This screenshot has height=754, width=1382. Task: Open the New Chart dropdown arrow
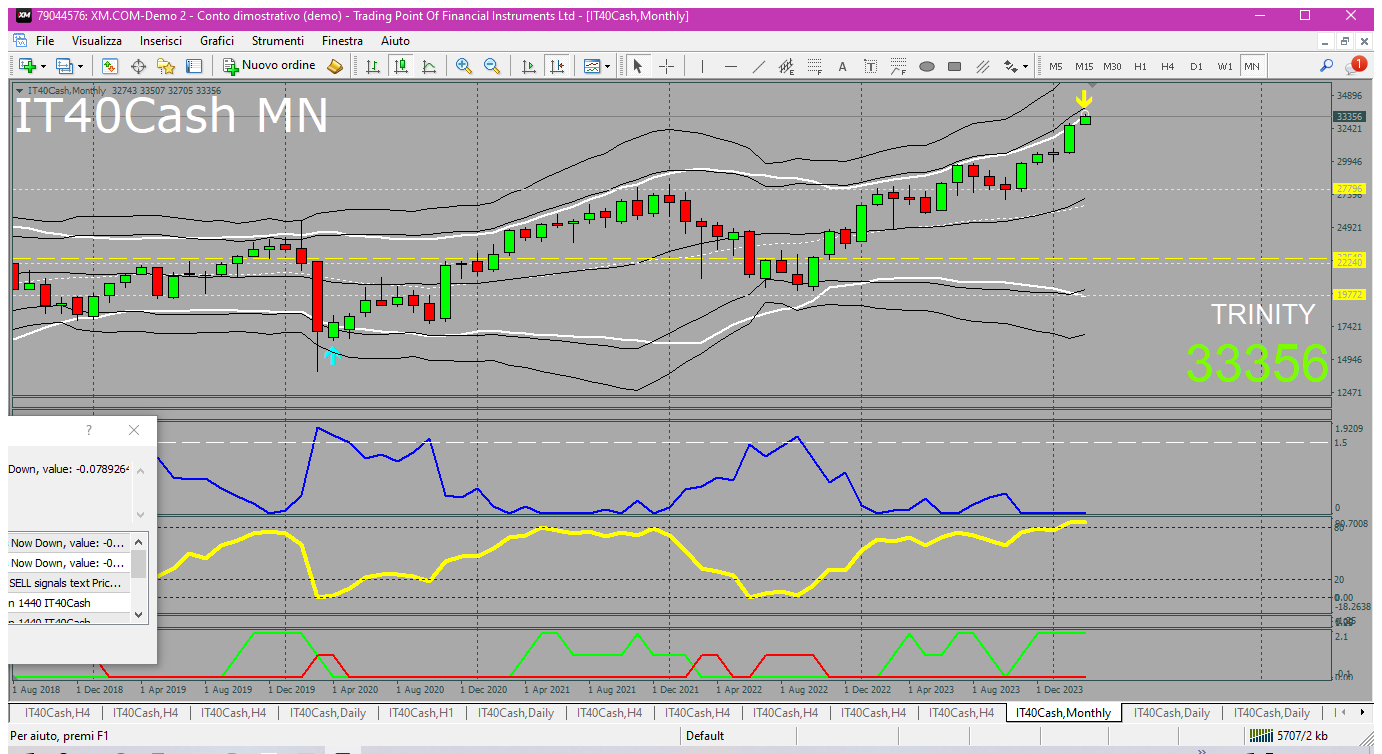click(x=43, y=66)
